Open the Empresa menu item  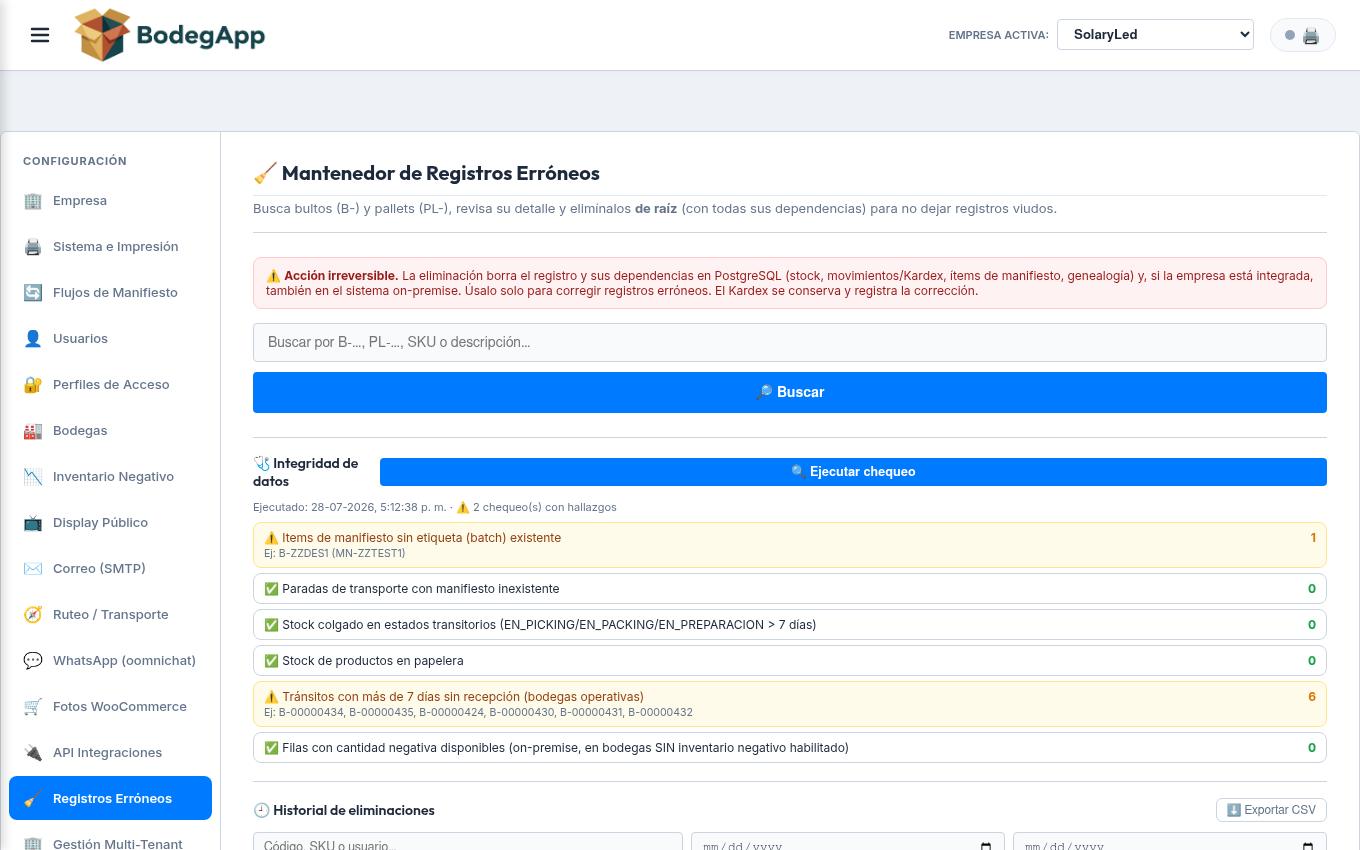(x=110, y=201)
